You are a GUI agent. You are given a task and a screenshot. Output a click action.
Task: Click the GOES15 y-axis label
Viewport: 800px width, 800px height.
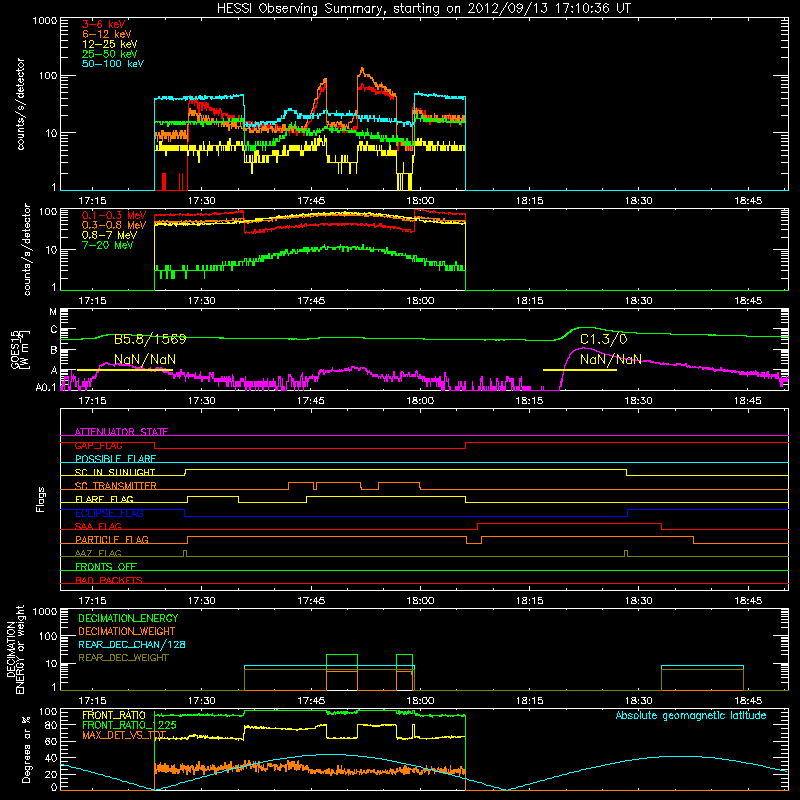click(x=19, y=349)
